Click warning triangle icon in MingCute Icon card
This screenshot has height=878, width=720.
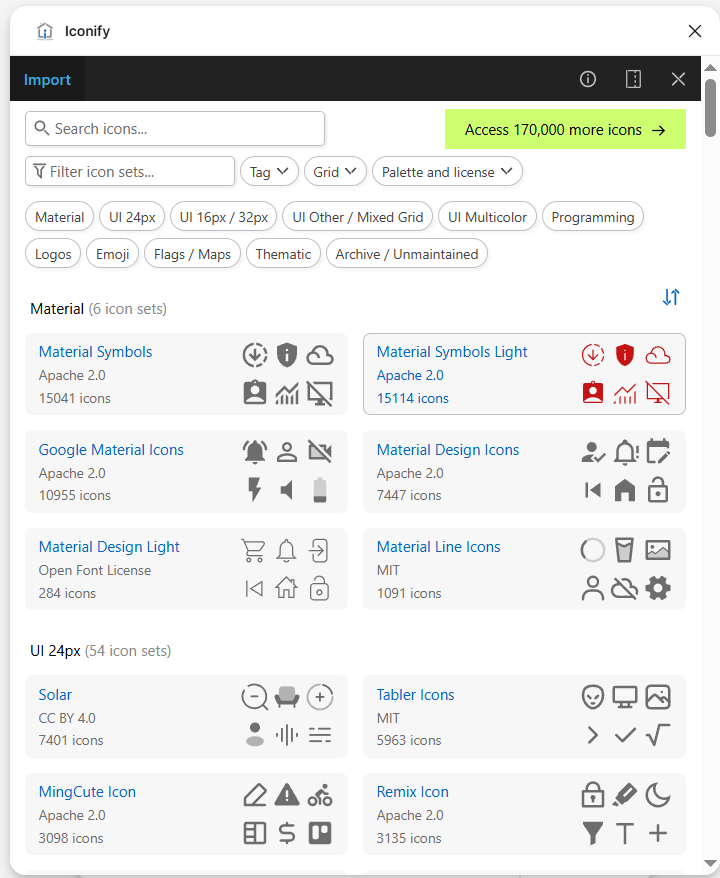pyautogui.click(x=287, y=795)
